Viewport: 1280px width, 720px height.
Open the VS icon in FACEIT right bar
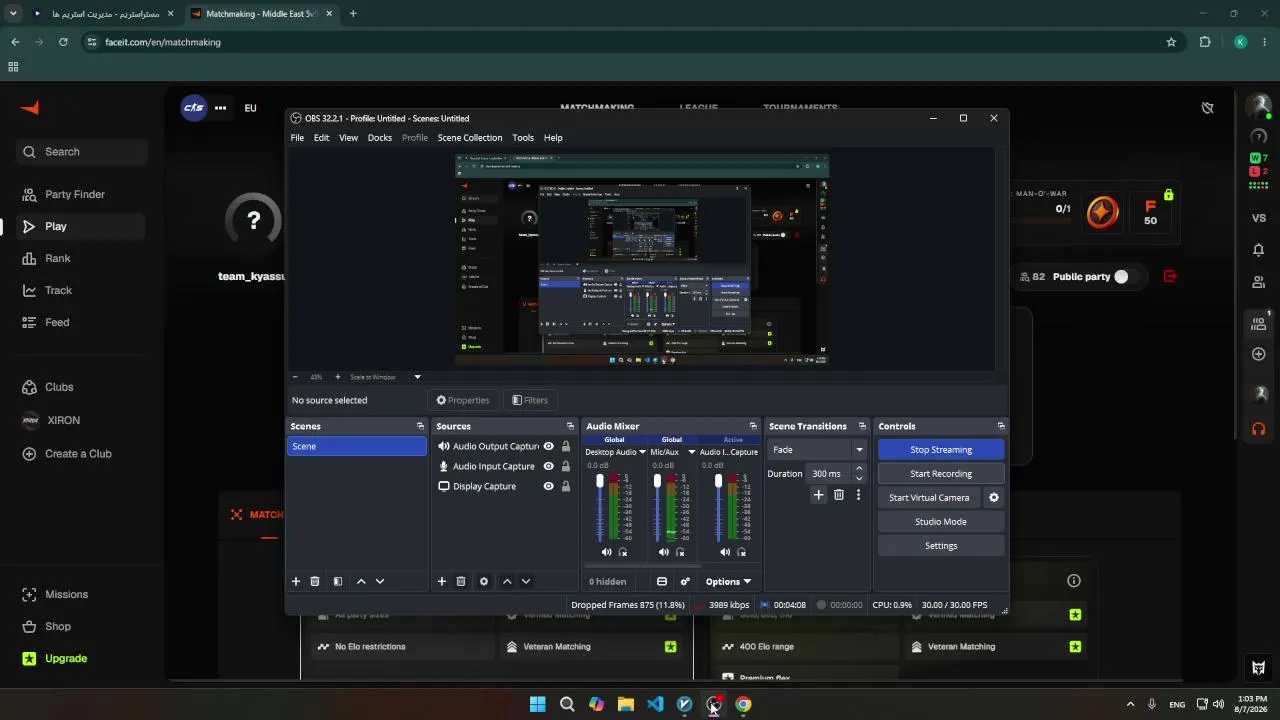[x=1259, y=218]
